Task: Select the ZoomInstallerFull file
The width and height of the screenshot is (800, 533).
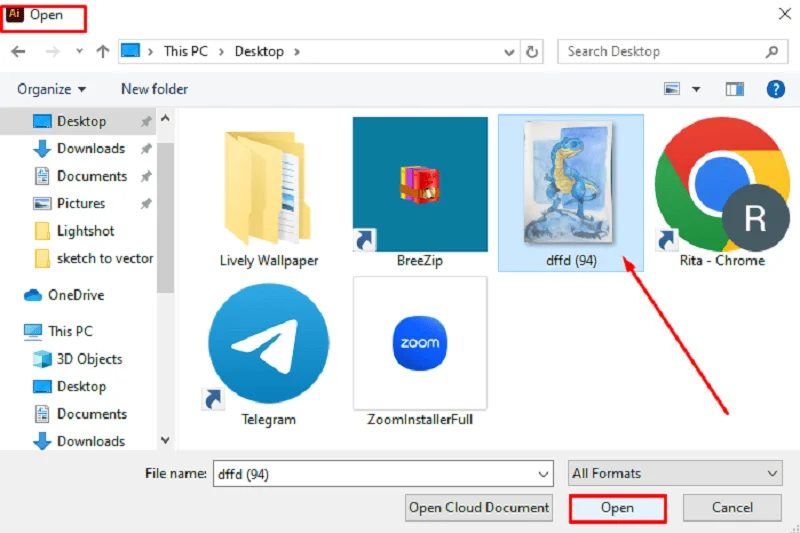Action: (x=420, y=352)
